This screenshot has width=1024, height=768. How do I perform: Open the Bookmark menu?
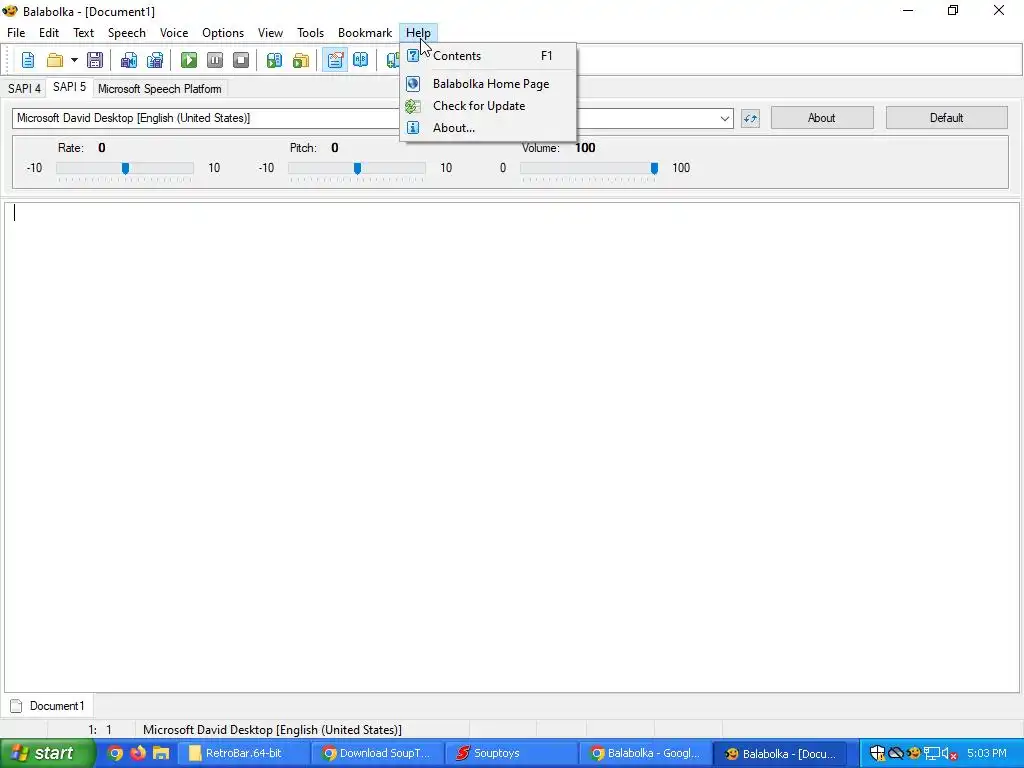[365, 33]
